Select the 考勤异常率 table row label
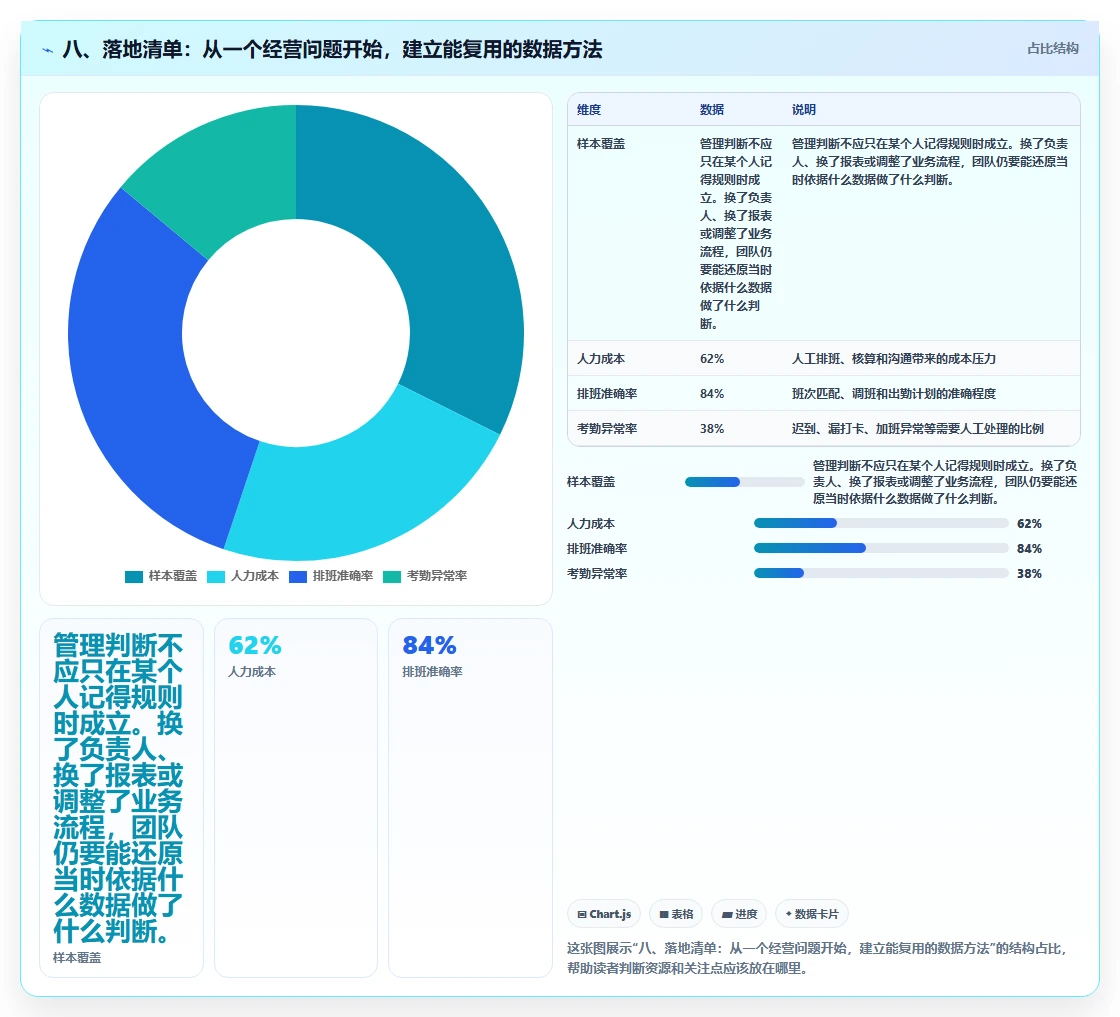1120x1017 pixels. click(x=606, y=429)
